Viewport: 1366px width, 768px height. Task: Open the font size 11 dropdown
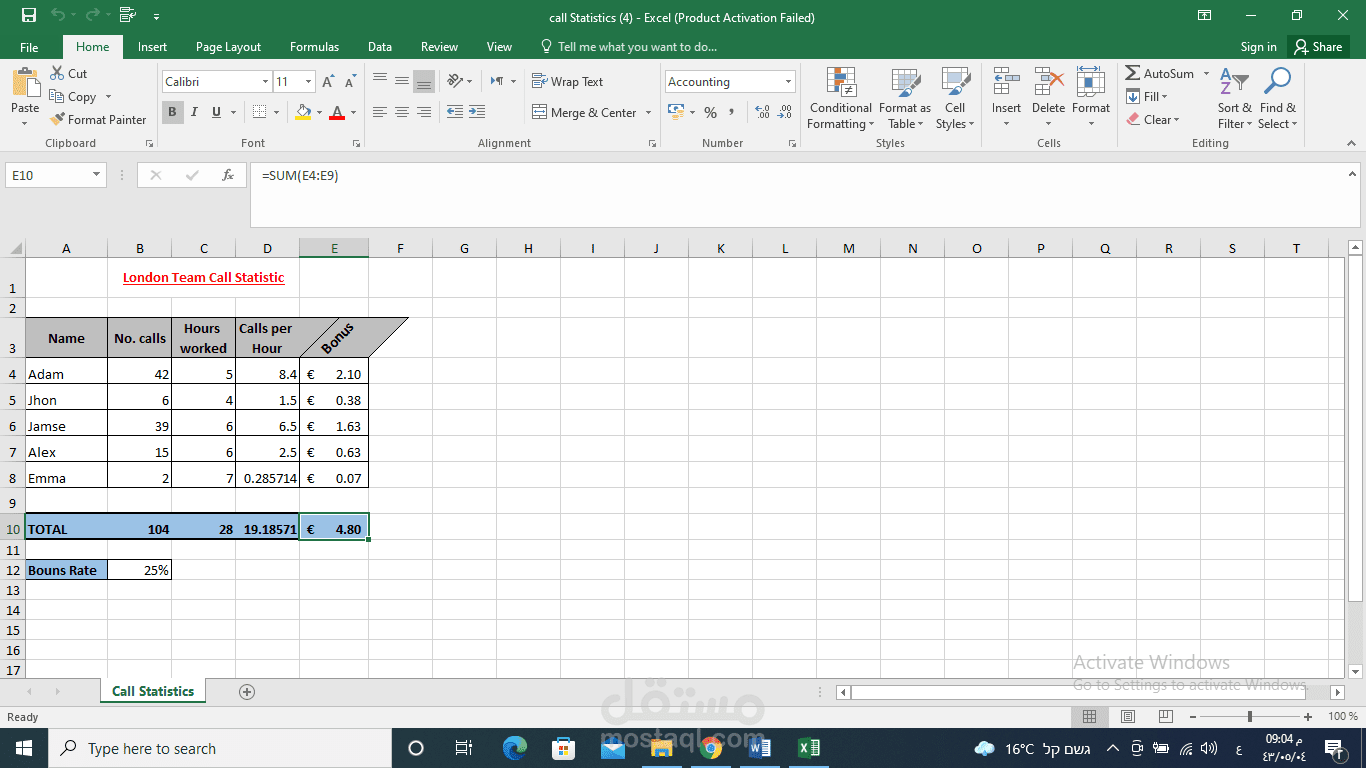click(308, 82)
